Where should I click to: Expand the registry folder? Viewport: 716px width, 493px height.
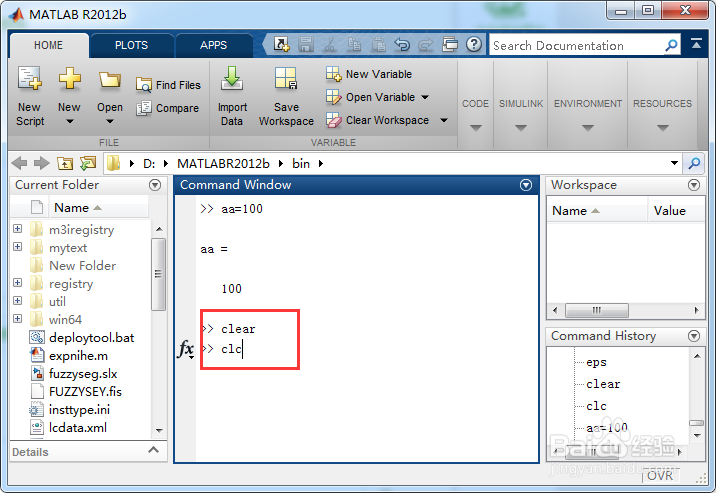click(17, 283)
